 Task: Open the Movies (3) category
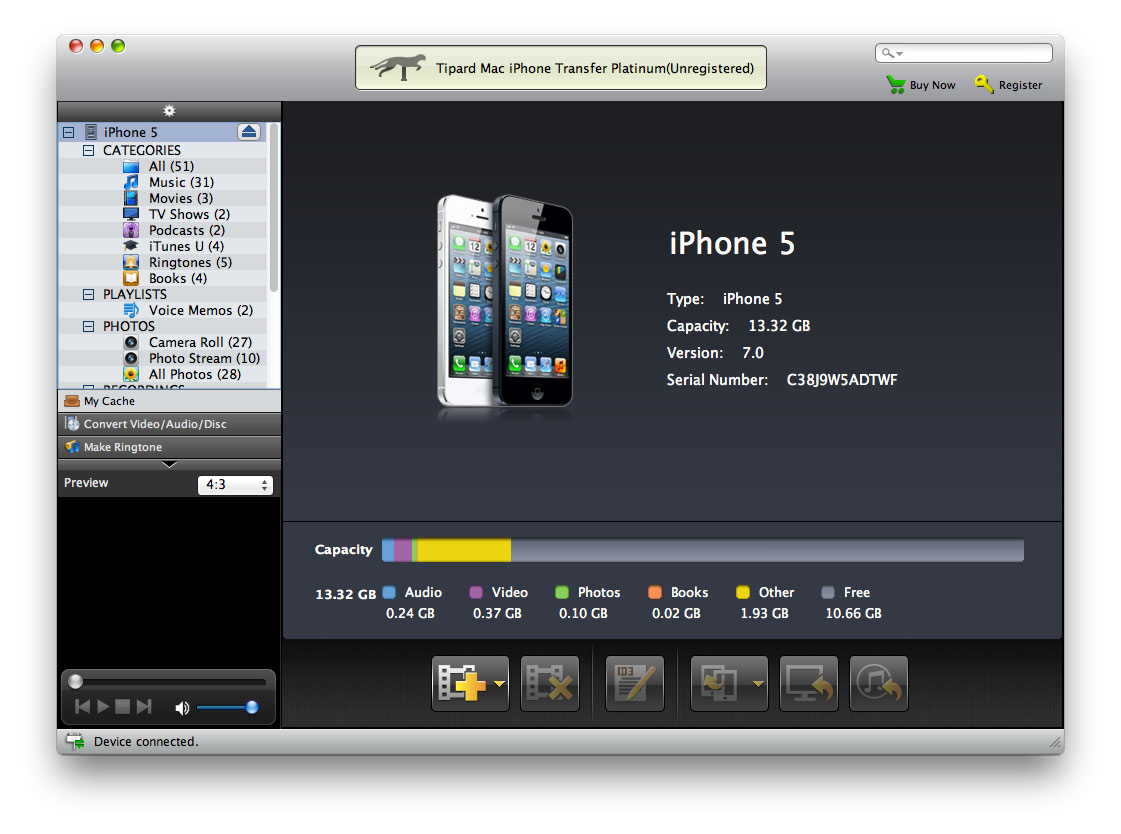point(180,198)
